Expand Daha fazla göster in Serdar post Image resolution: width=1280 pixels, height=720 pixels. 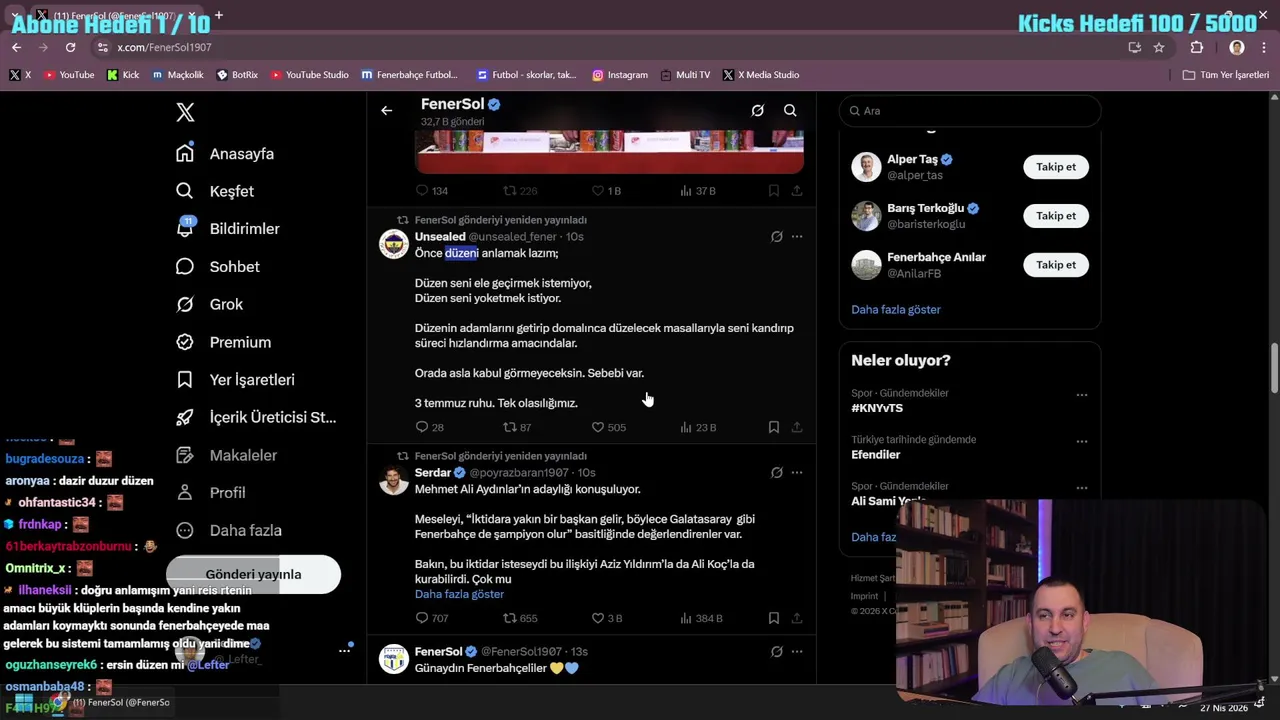click(459, 594)
